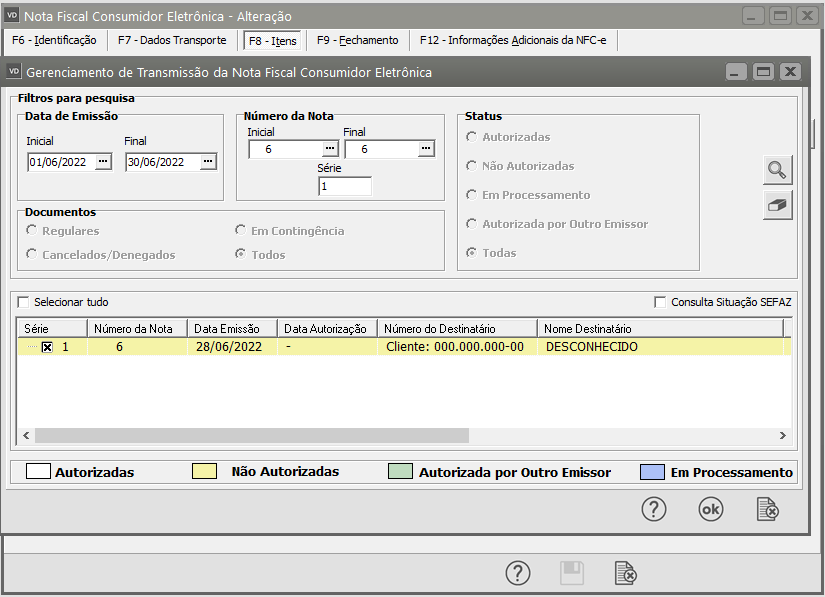Open the initial nota number lookup button
The image size is (825, 597).
click(x=330, y=149)
